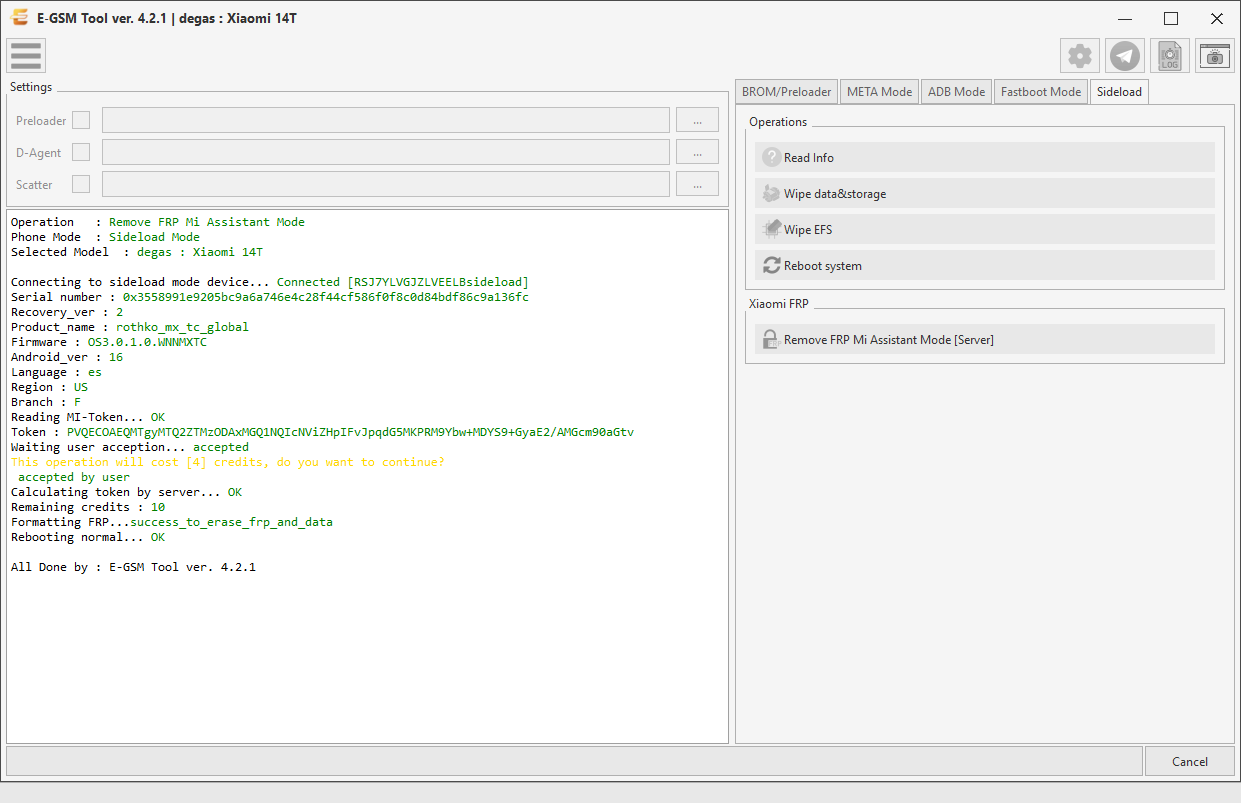The image size is (1241, 803).
Task: Click 'rothko_mx_tc_global' product name
Action: point(182,327)
